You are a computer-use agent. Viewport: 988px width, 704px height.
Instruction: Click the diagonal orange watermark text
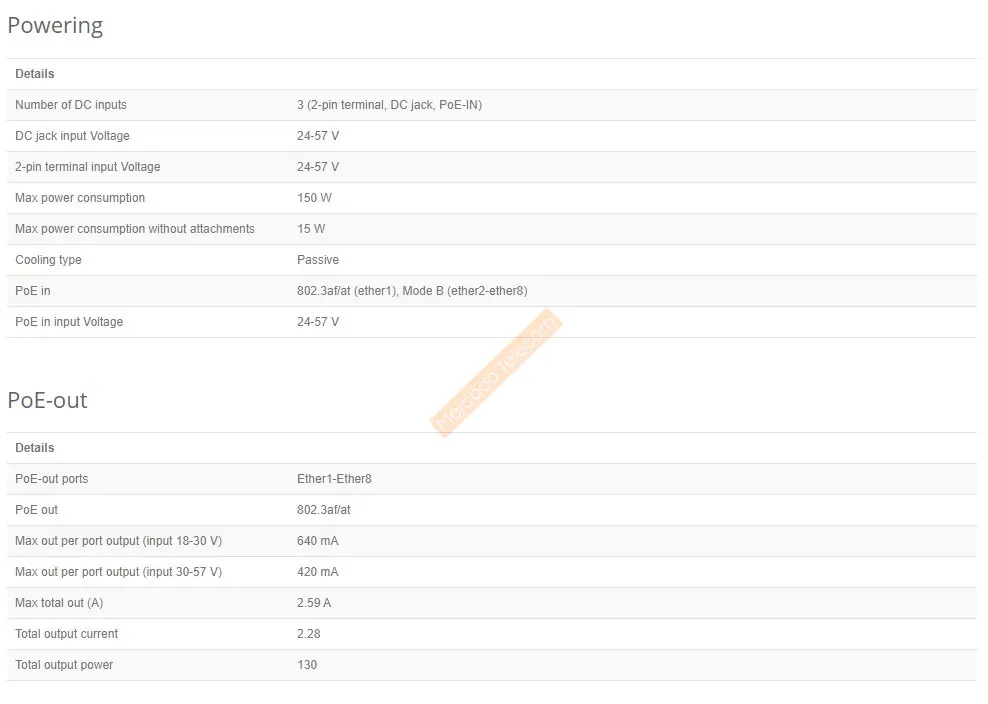coord(497,372)
